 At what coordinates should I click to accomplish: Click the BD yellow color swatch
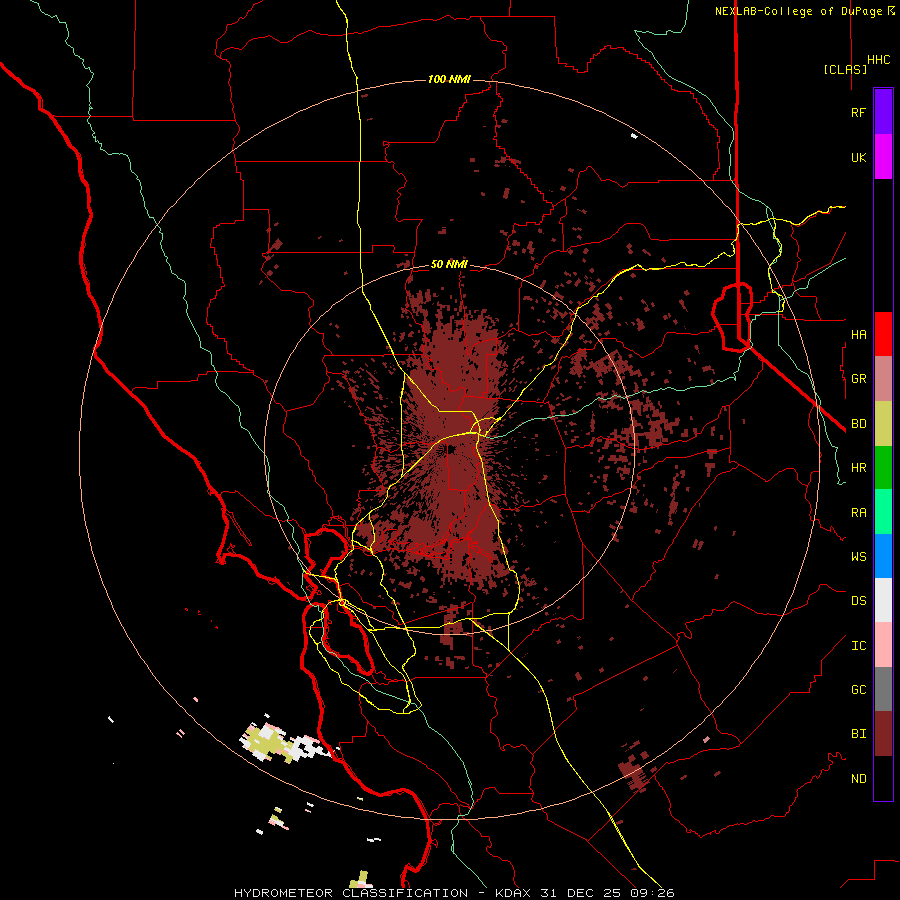coord(883,424)
